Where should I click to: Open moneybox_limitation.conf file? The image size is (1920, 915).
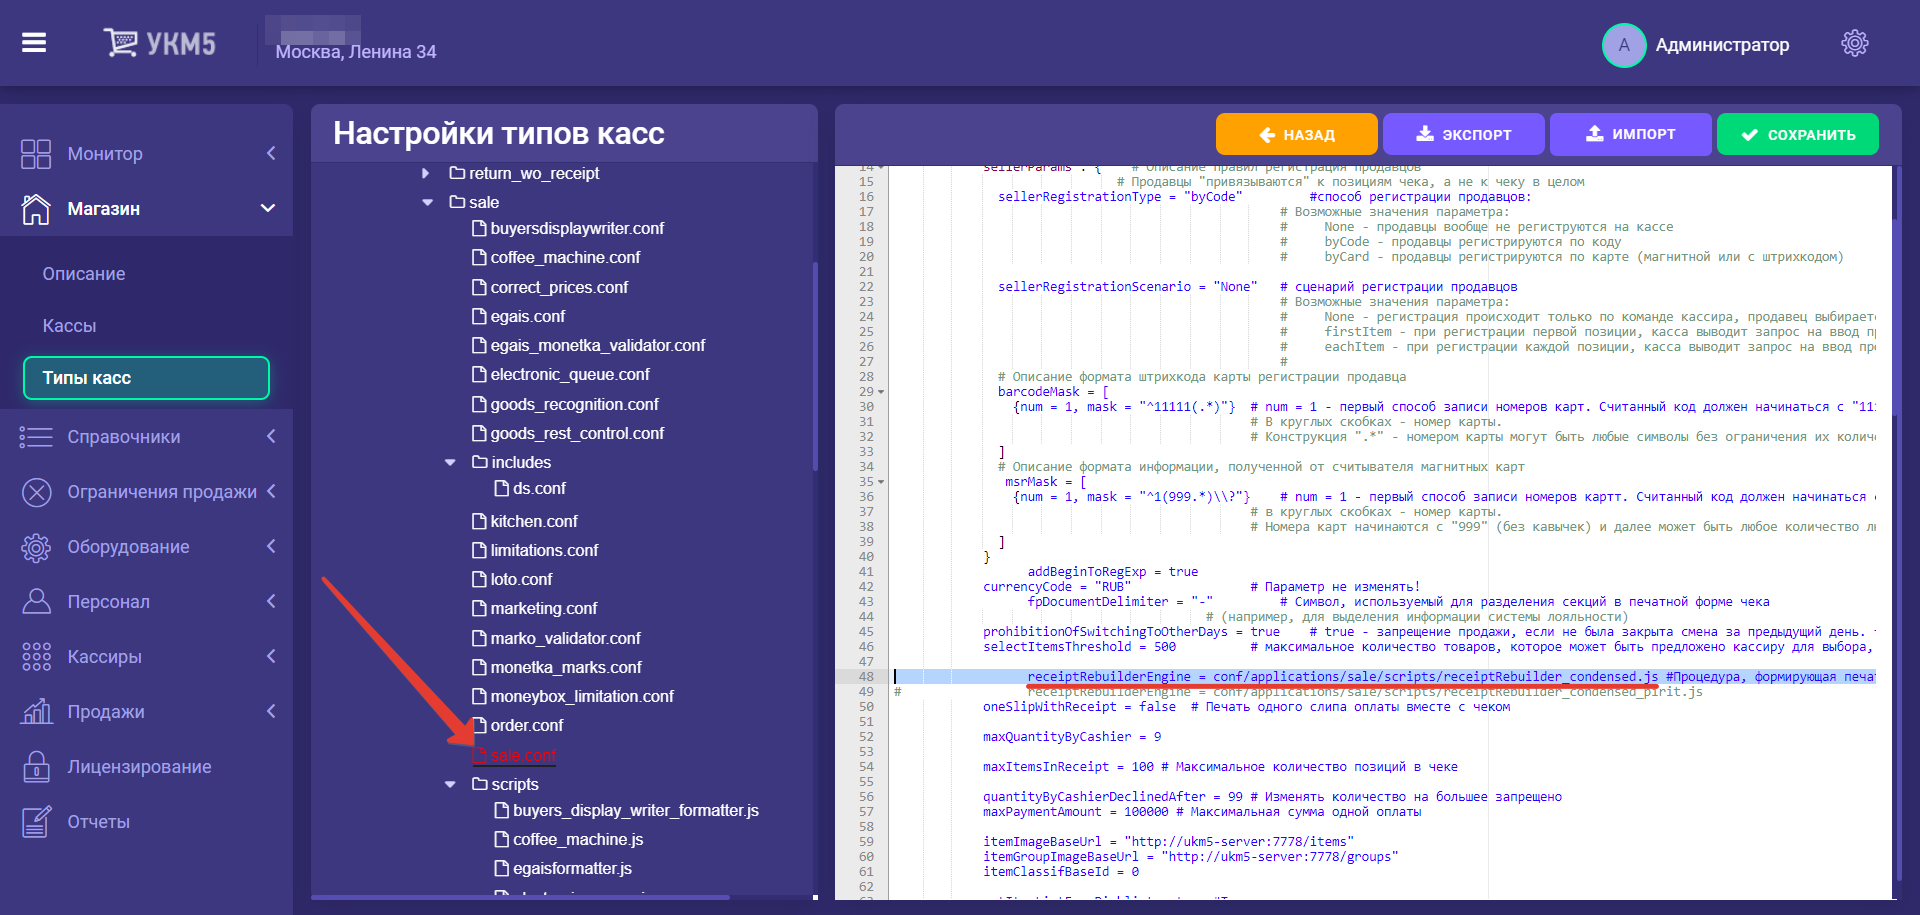(x=582, y=696)
